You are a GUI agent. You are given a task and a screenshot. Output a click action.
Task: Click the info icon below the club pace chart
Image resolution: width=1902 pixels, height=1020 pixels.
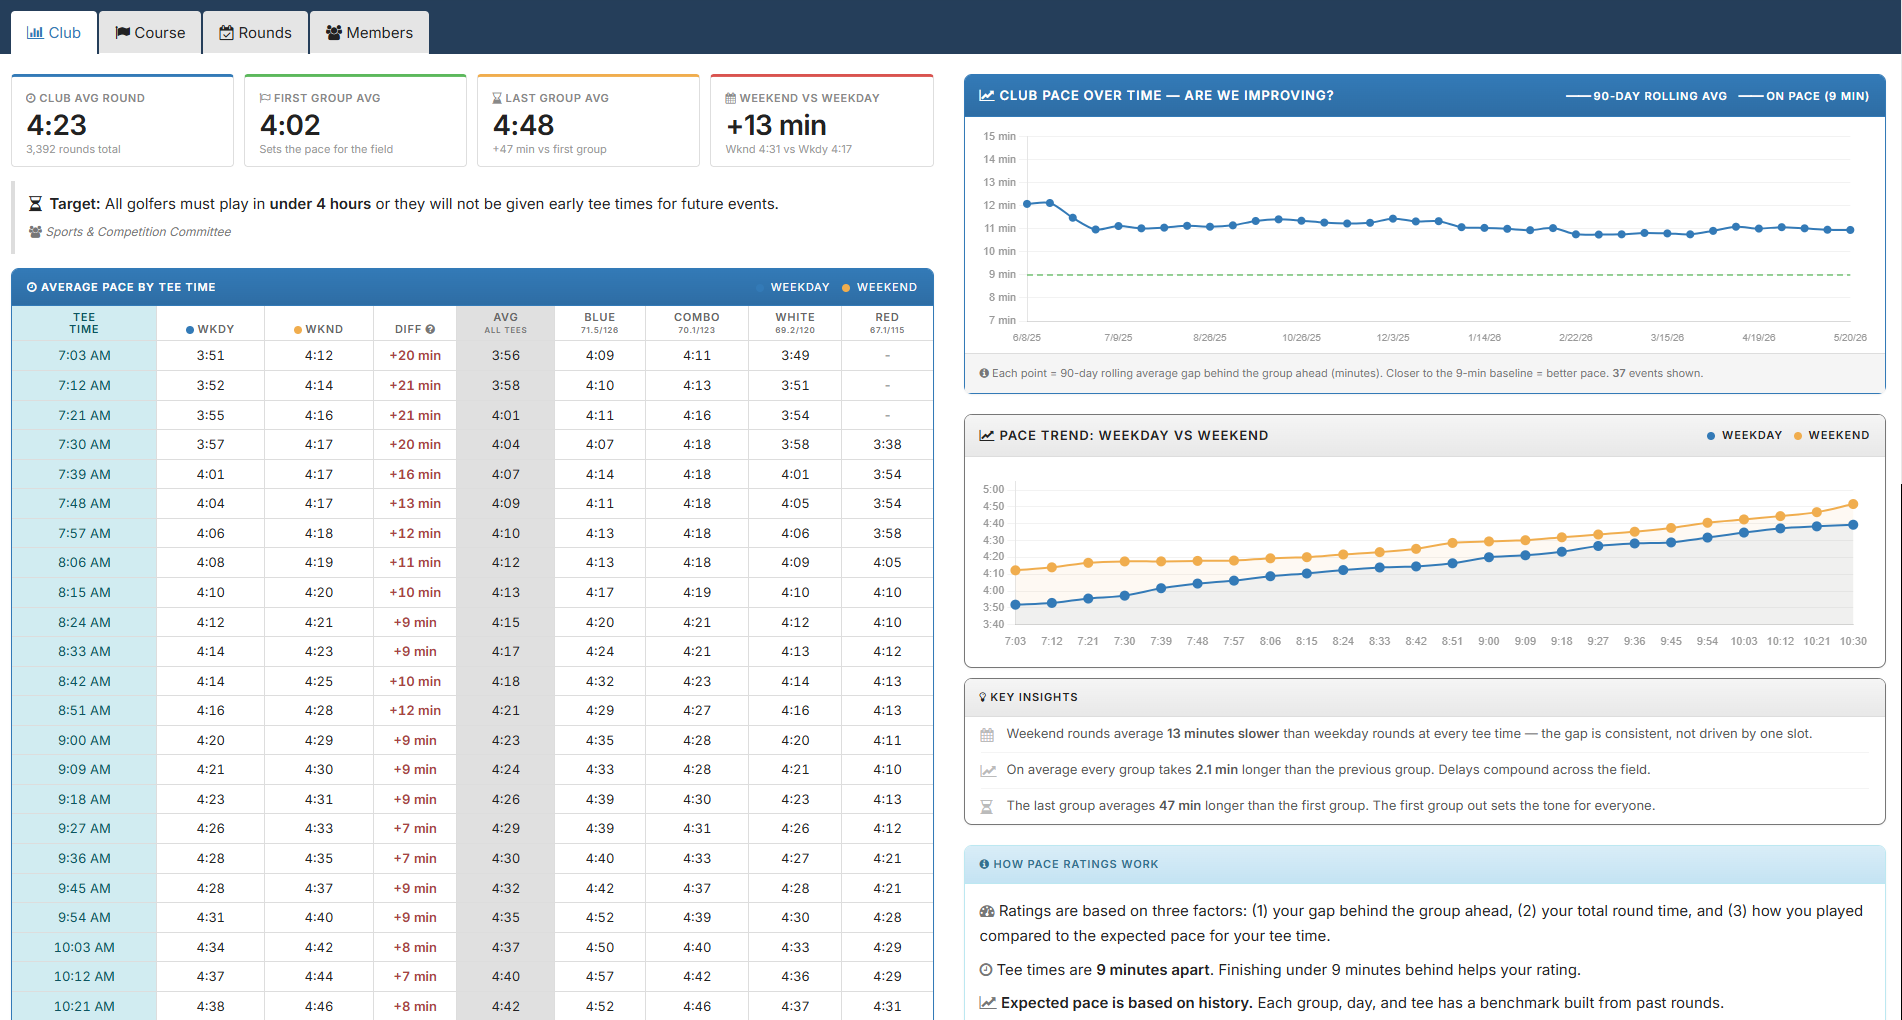[x=984, y=373]
